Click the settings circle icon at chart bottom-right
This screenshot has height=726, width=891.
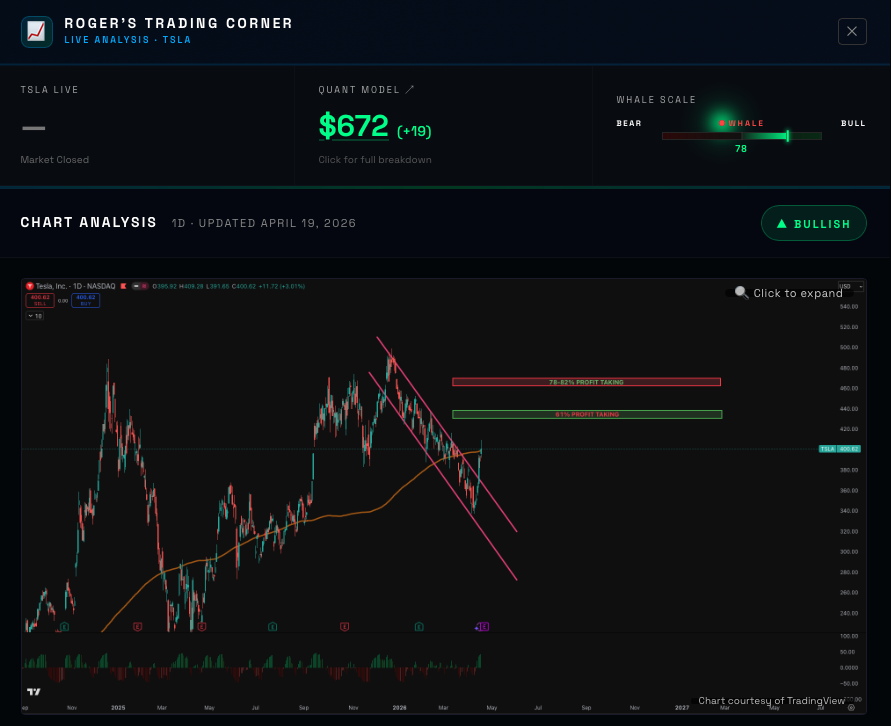(x=851, y=708)
